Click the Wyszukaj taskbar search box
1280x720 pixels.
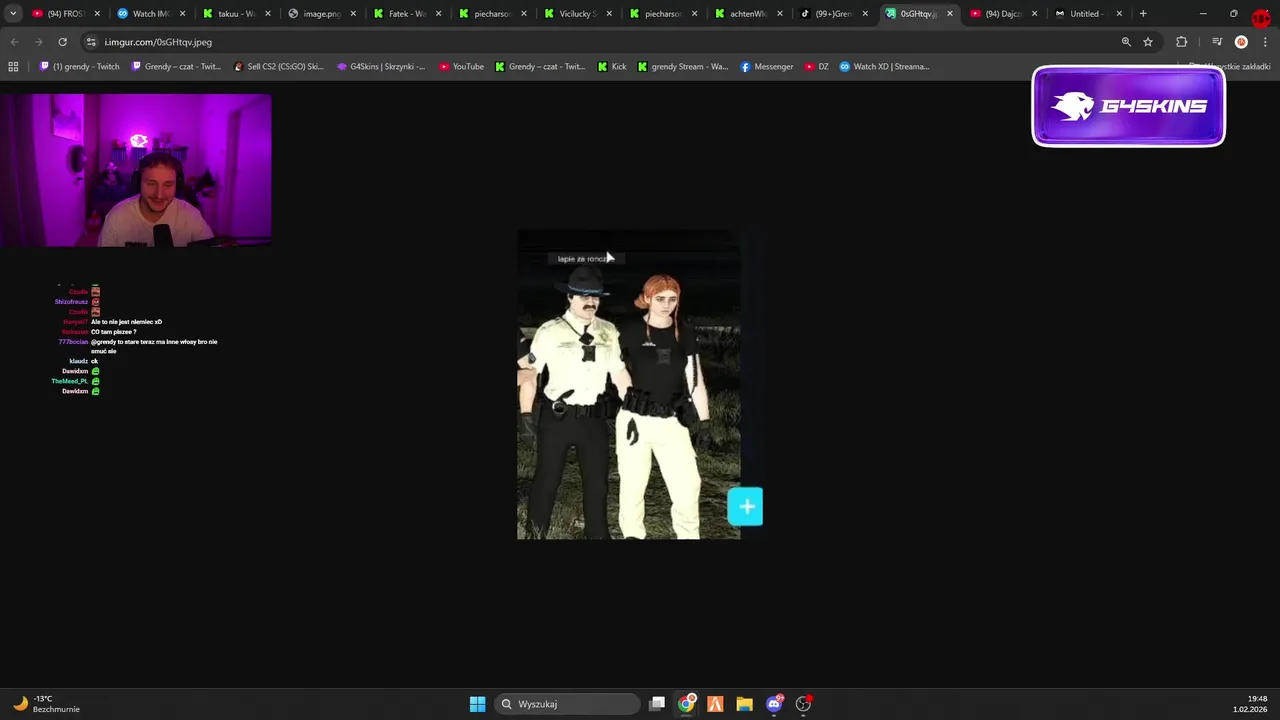[568, 704]
